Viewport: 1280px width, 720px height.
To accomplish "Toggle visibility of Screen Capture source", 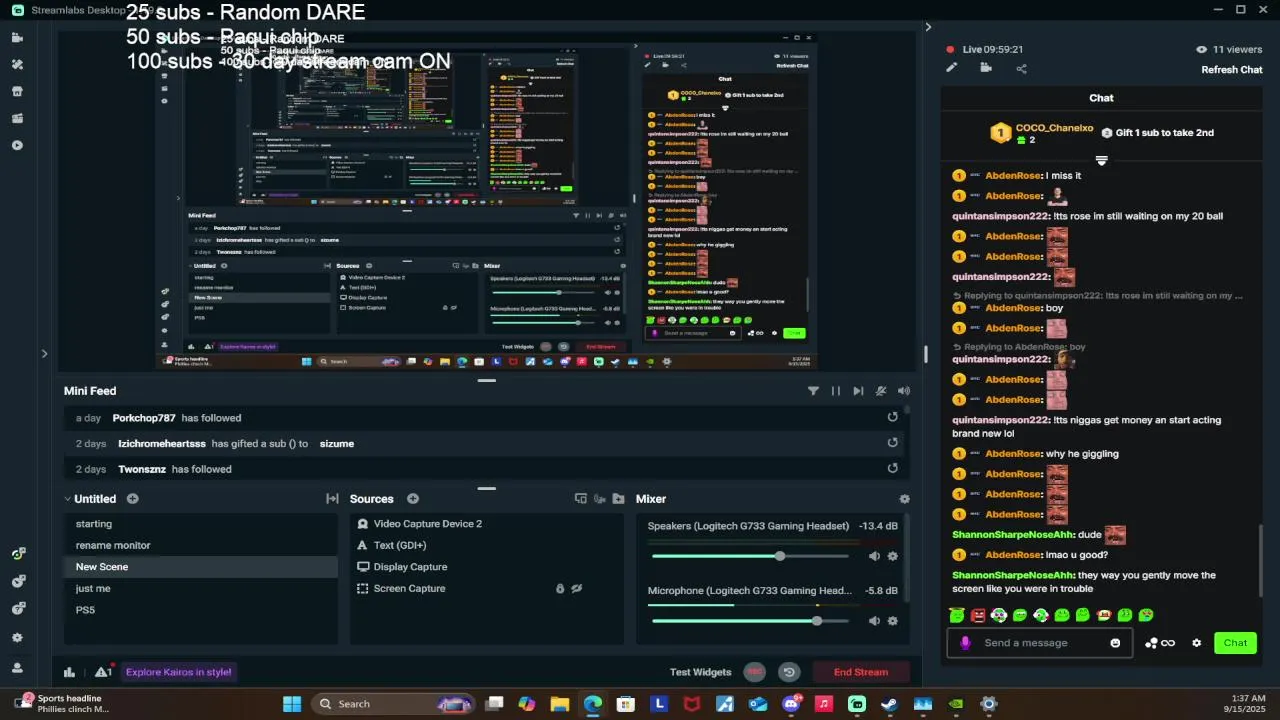I will pyautogui.click(x=577, y=588).
